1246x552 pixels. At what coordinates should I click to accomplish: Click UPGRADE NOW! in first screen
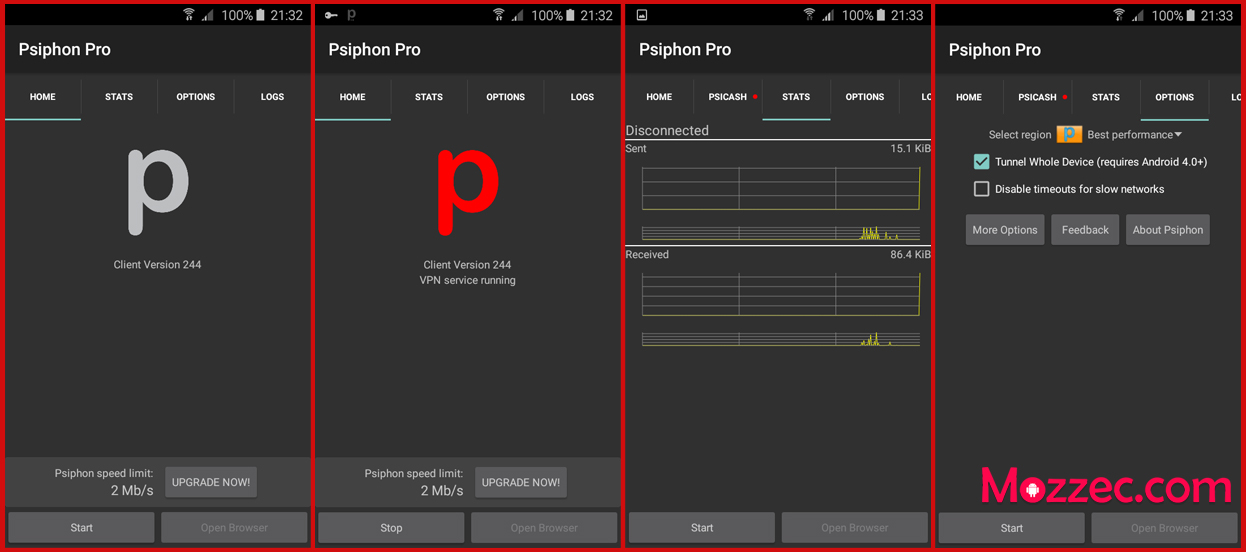[x=211, y=482]
